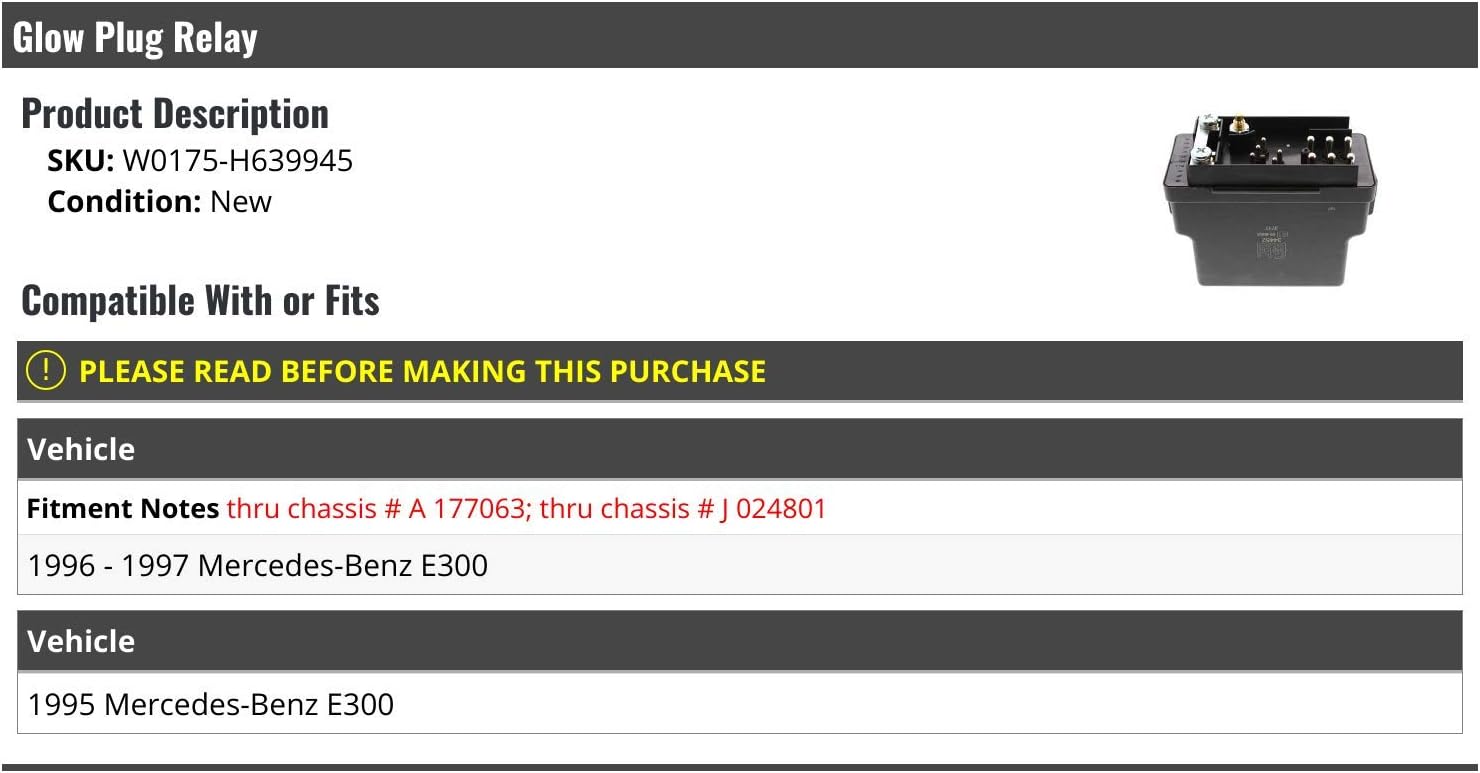The image size is (1480, 773).
Task: Click the yellow exclamation warning icon
Action: [46, 371]
